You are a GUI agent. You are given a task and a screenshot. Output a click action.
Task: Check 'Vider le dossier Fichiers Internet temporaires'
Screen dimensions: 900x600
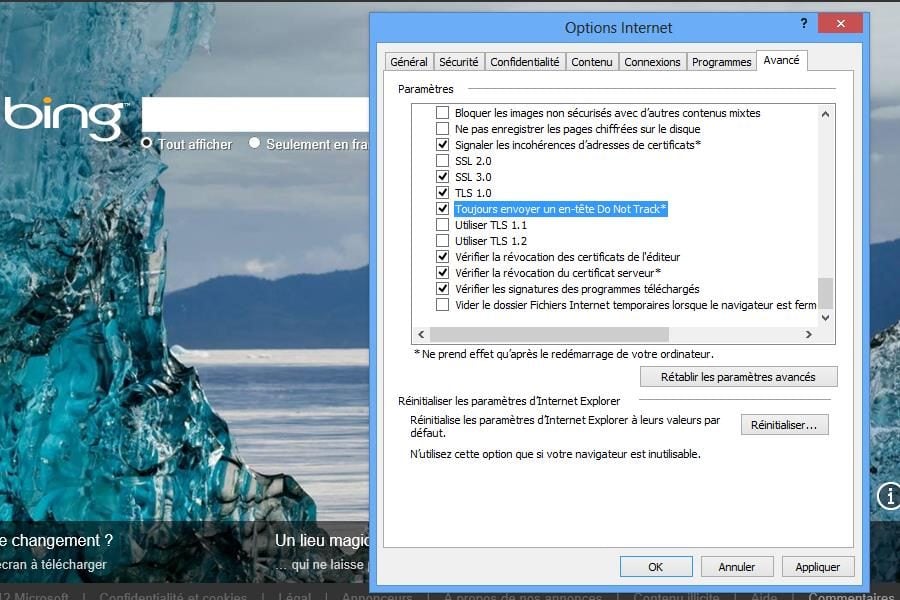click(x=443, y=305)
